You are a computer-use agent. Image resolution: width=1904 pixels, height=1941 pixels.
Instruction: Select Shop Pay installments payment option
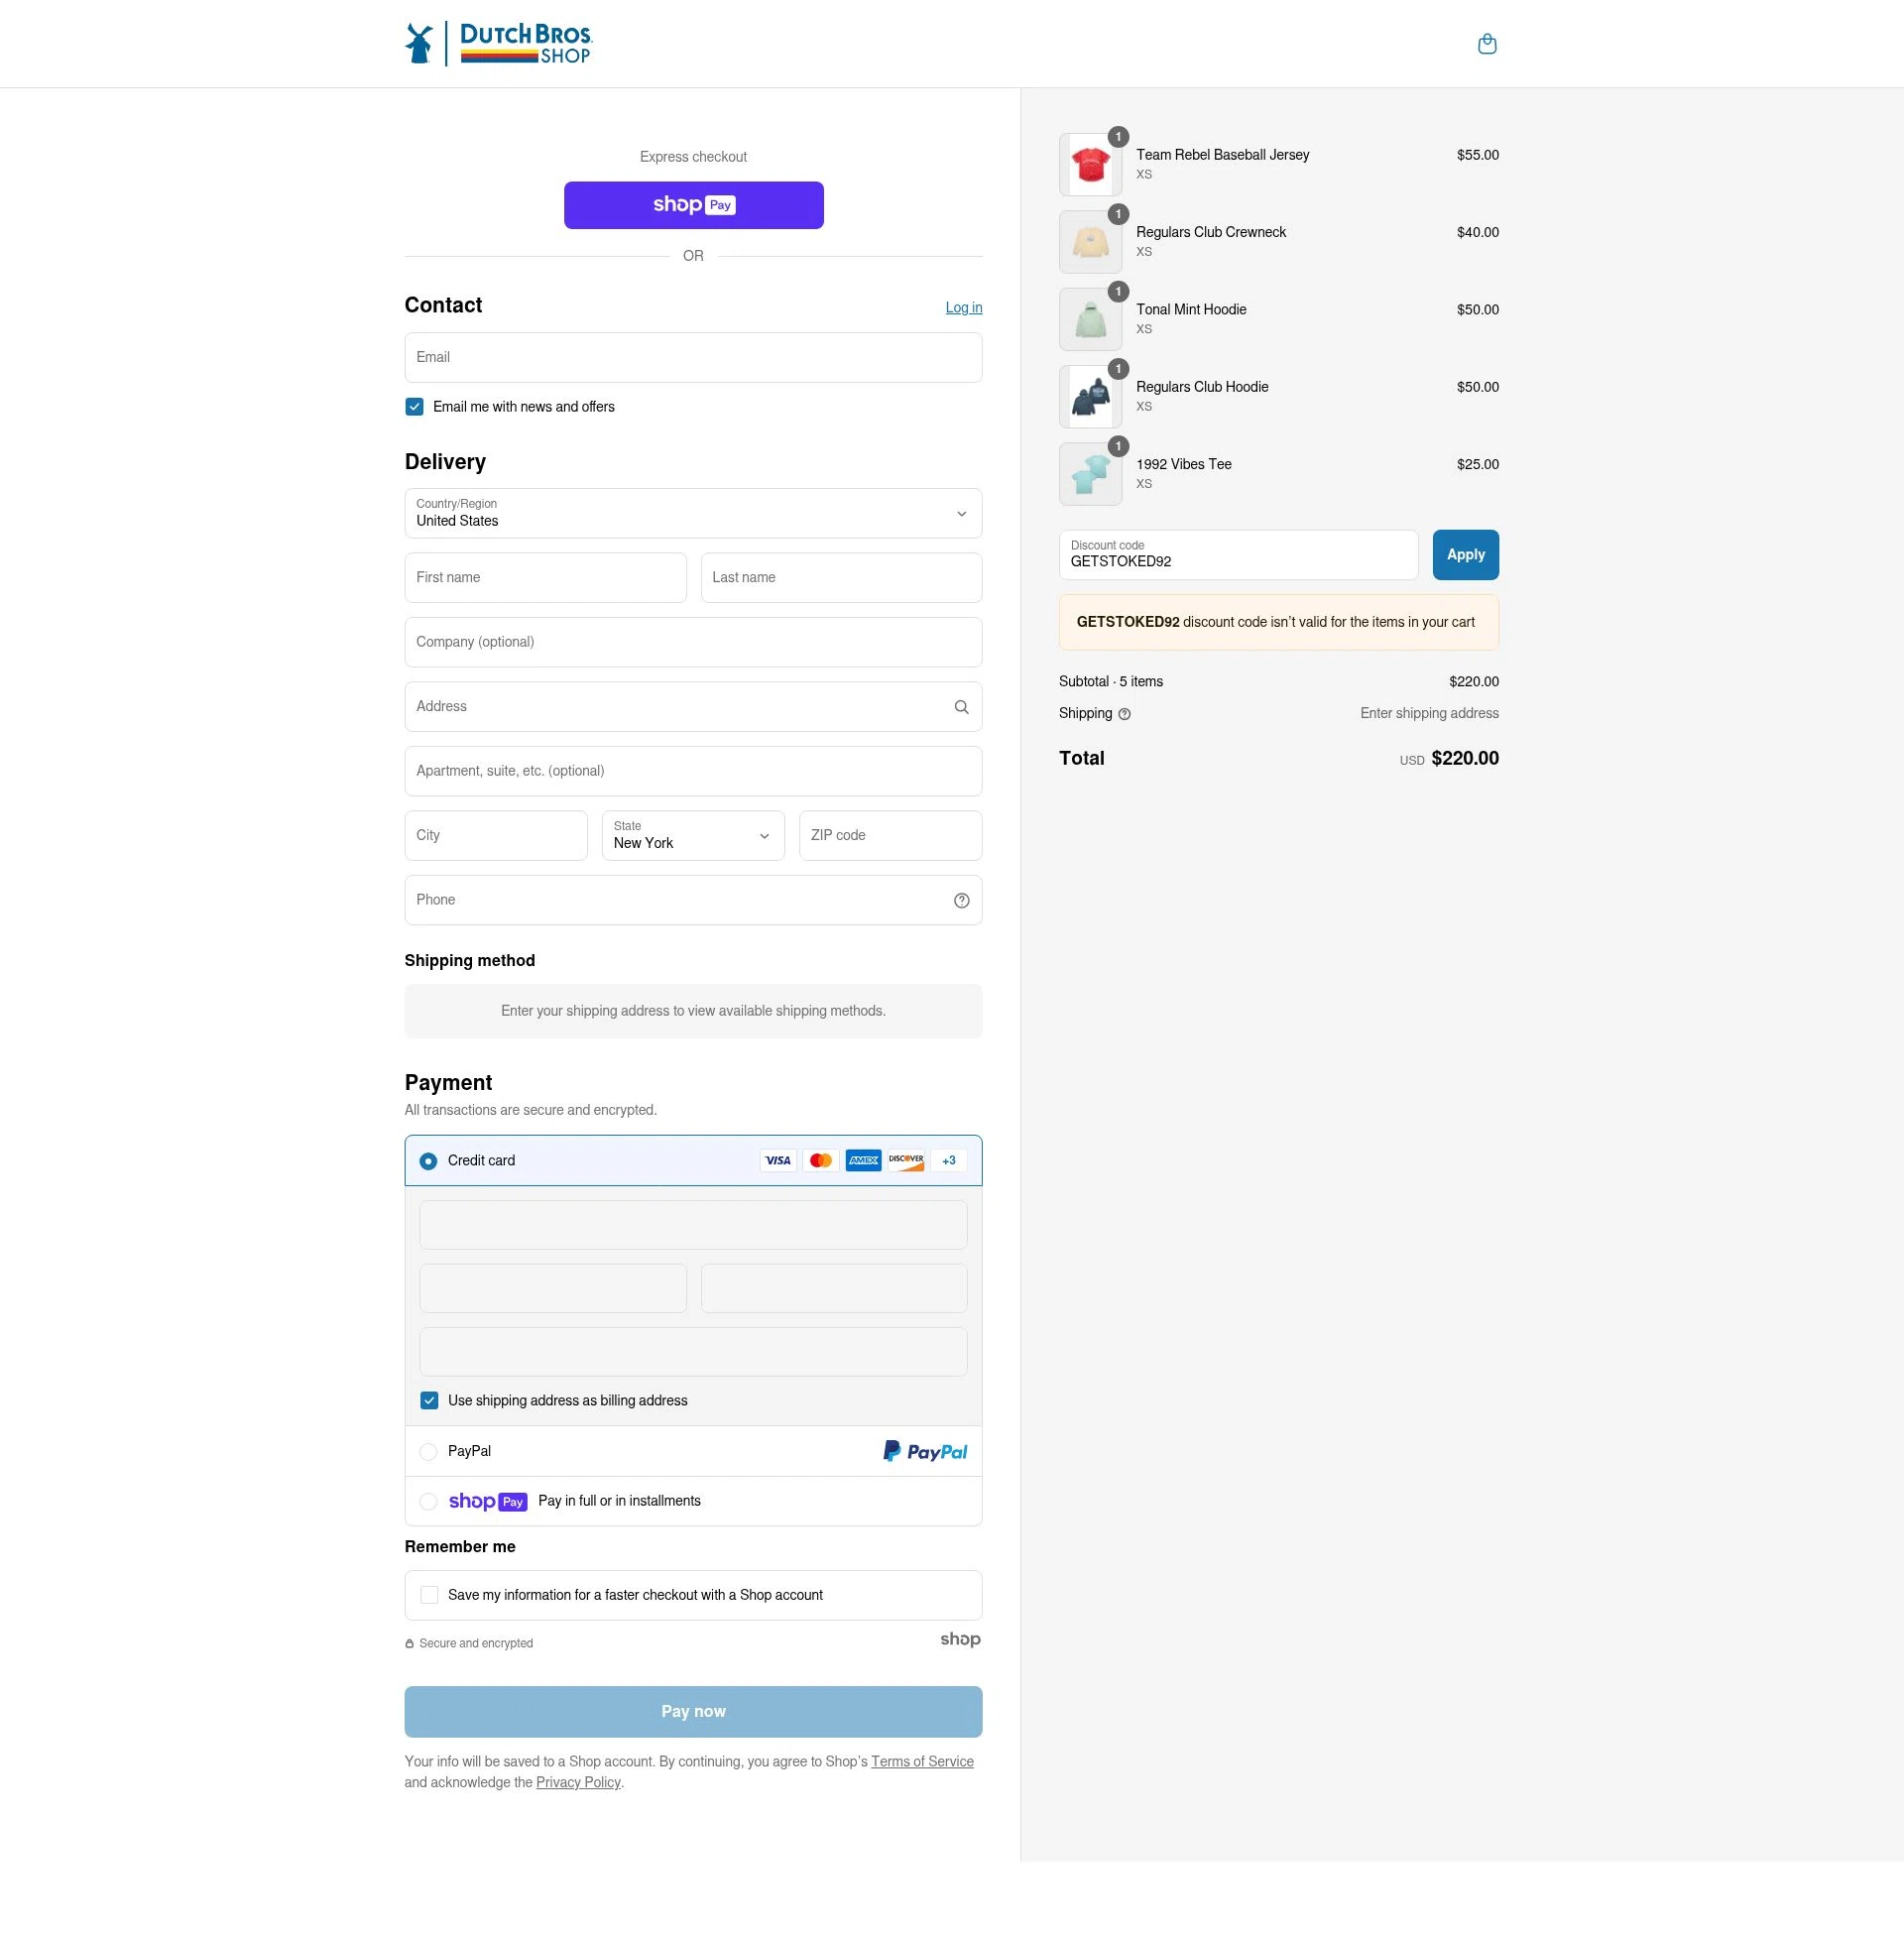(x=429, y=1500)
